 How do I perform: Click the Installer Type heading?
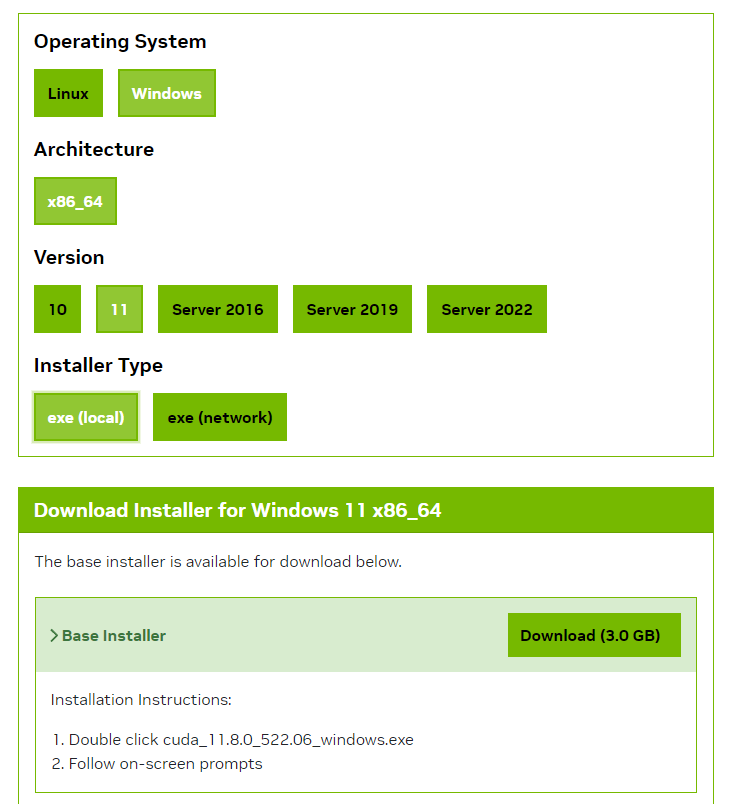98,366
